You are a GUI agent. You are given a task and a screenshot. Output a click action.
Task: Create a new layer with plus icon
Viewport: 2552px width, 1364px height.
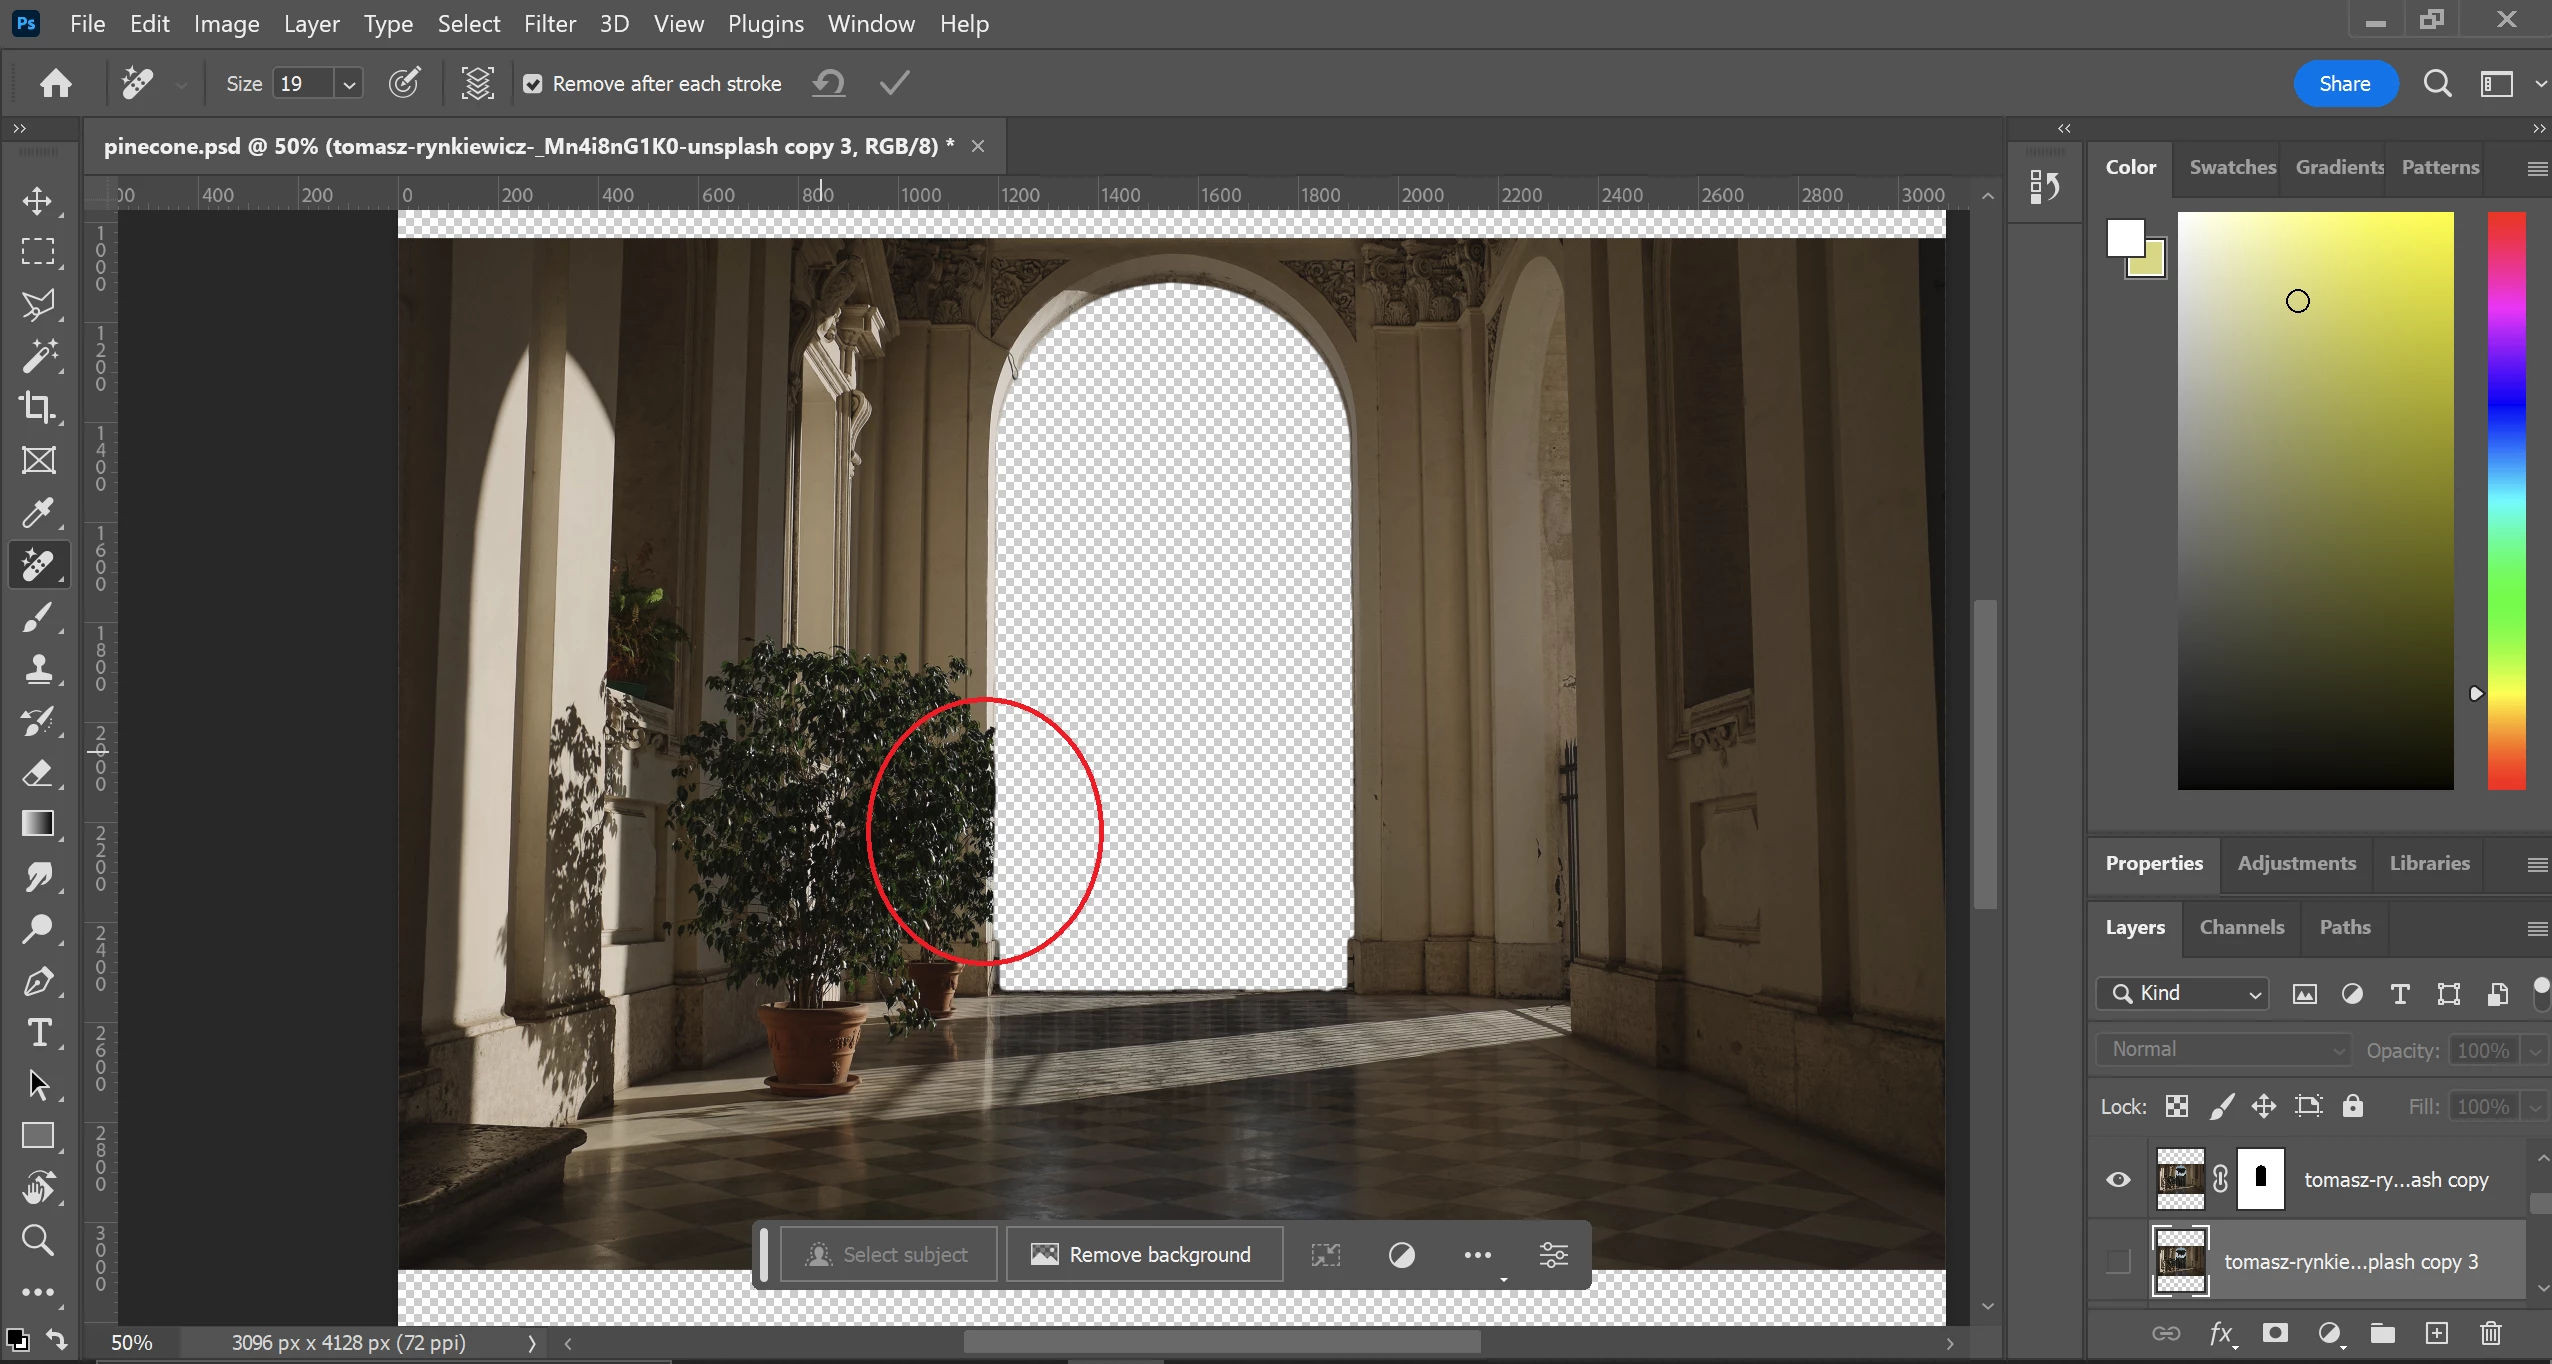point(2436,1332)
